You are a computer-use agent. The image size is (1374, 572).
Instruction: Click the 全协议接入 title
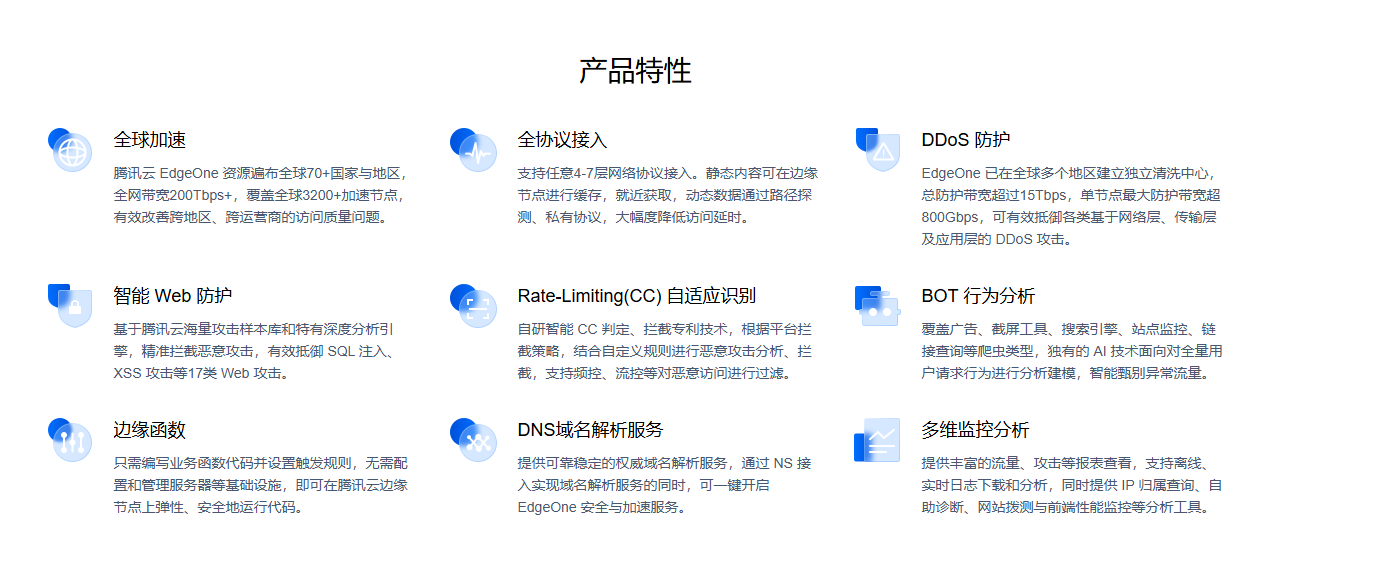(563, 140)
